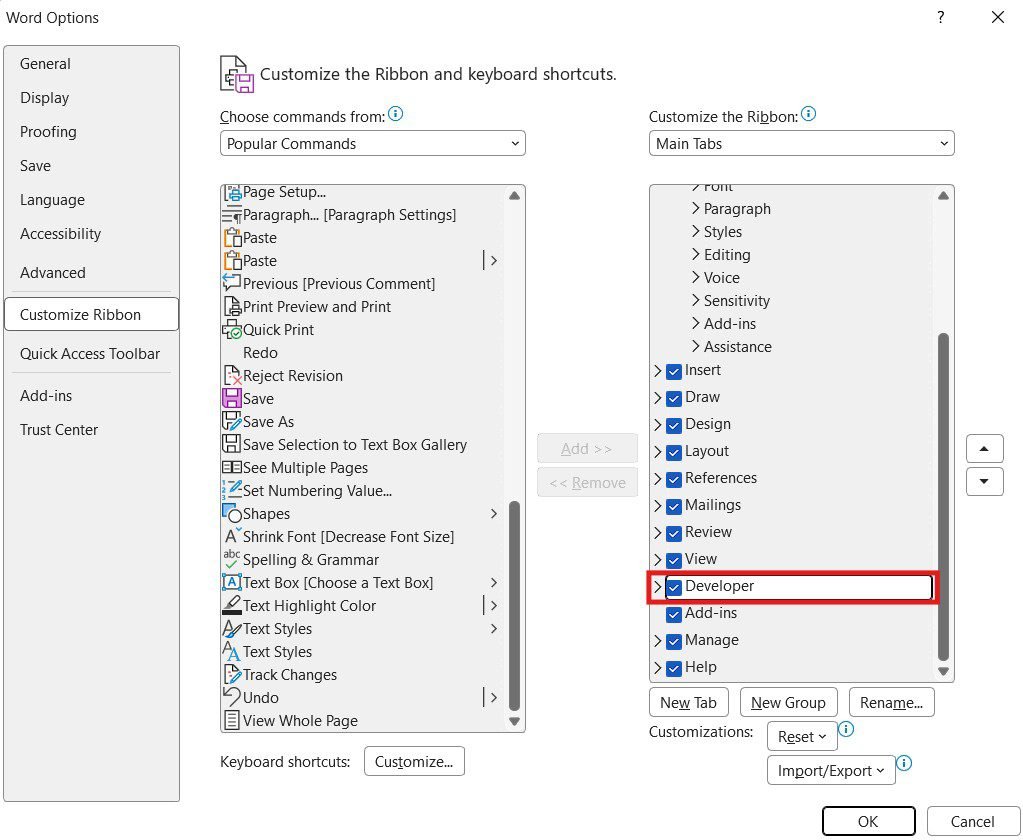This screenshot has height=840, width=1023.
Task: Toggle the Mailings tab checkbox
Action: [674, 506]
